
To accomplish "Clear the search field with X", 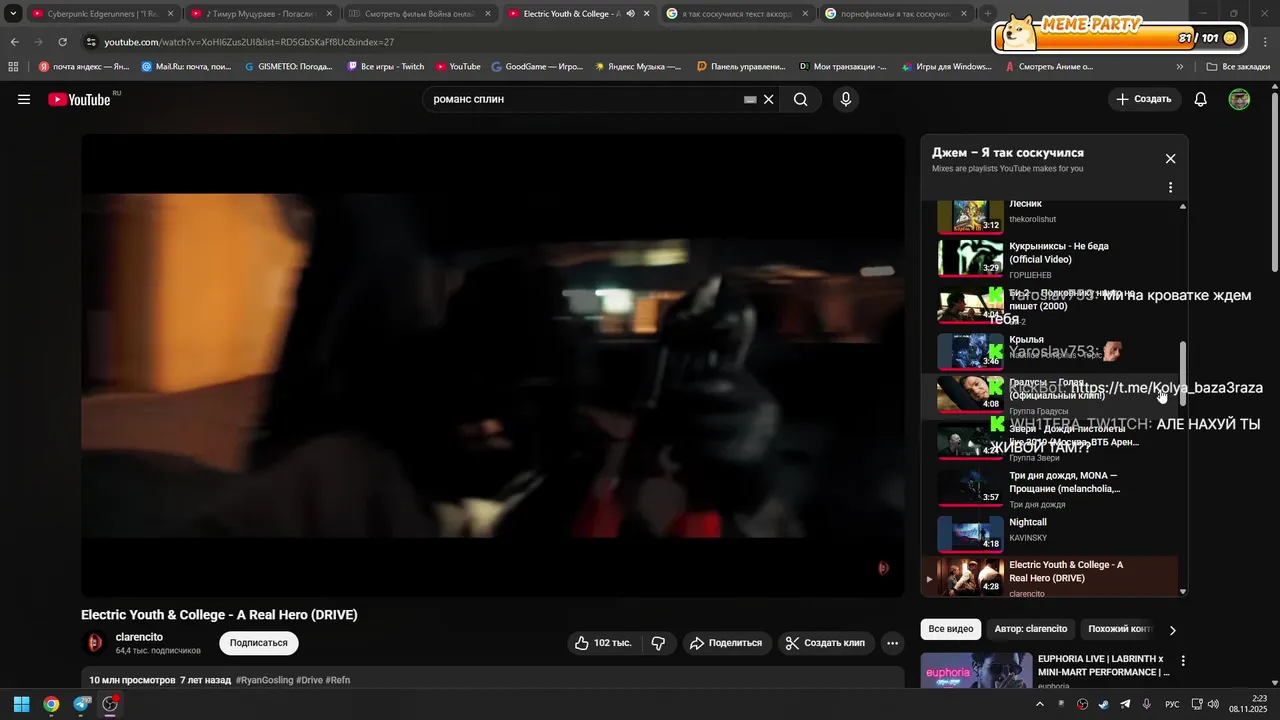I will point(769,100).
